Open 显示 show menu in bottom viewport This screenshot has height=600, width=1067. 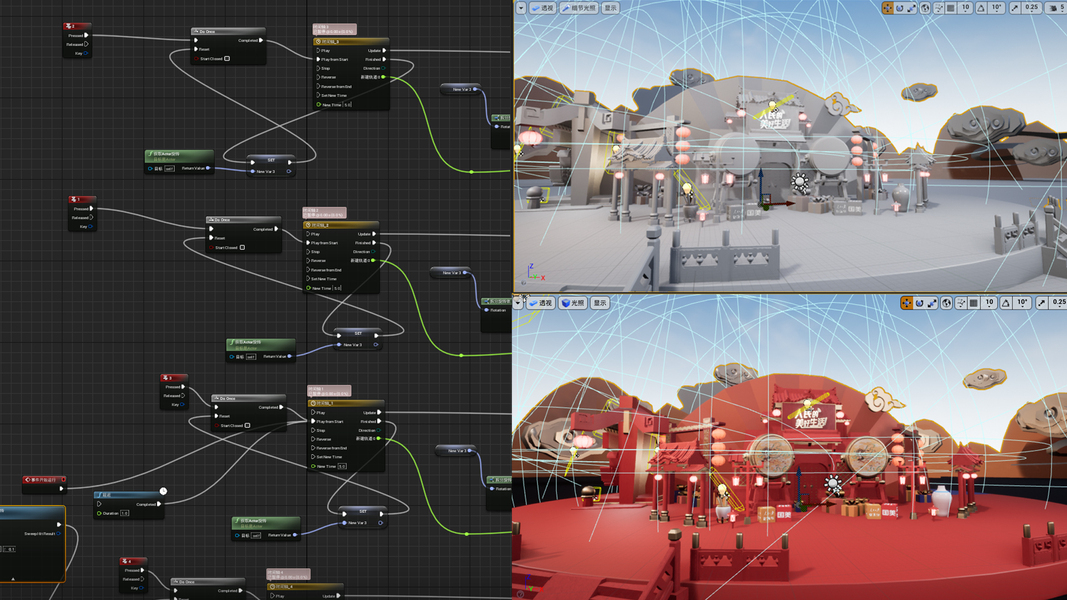600,303
